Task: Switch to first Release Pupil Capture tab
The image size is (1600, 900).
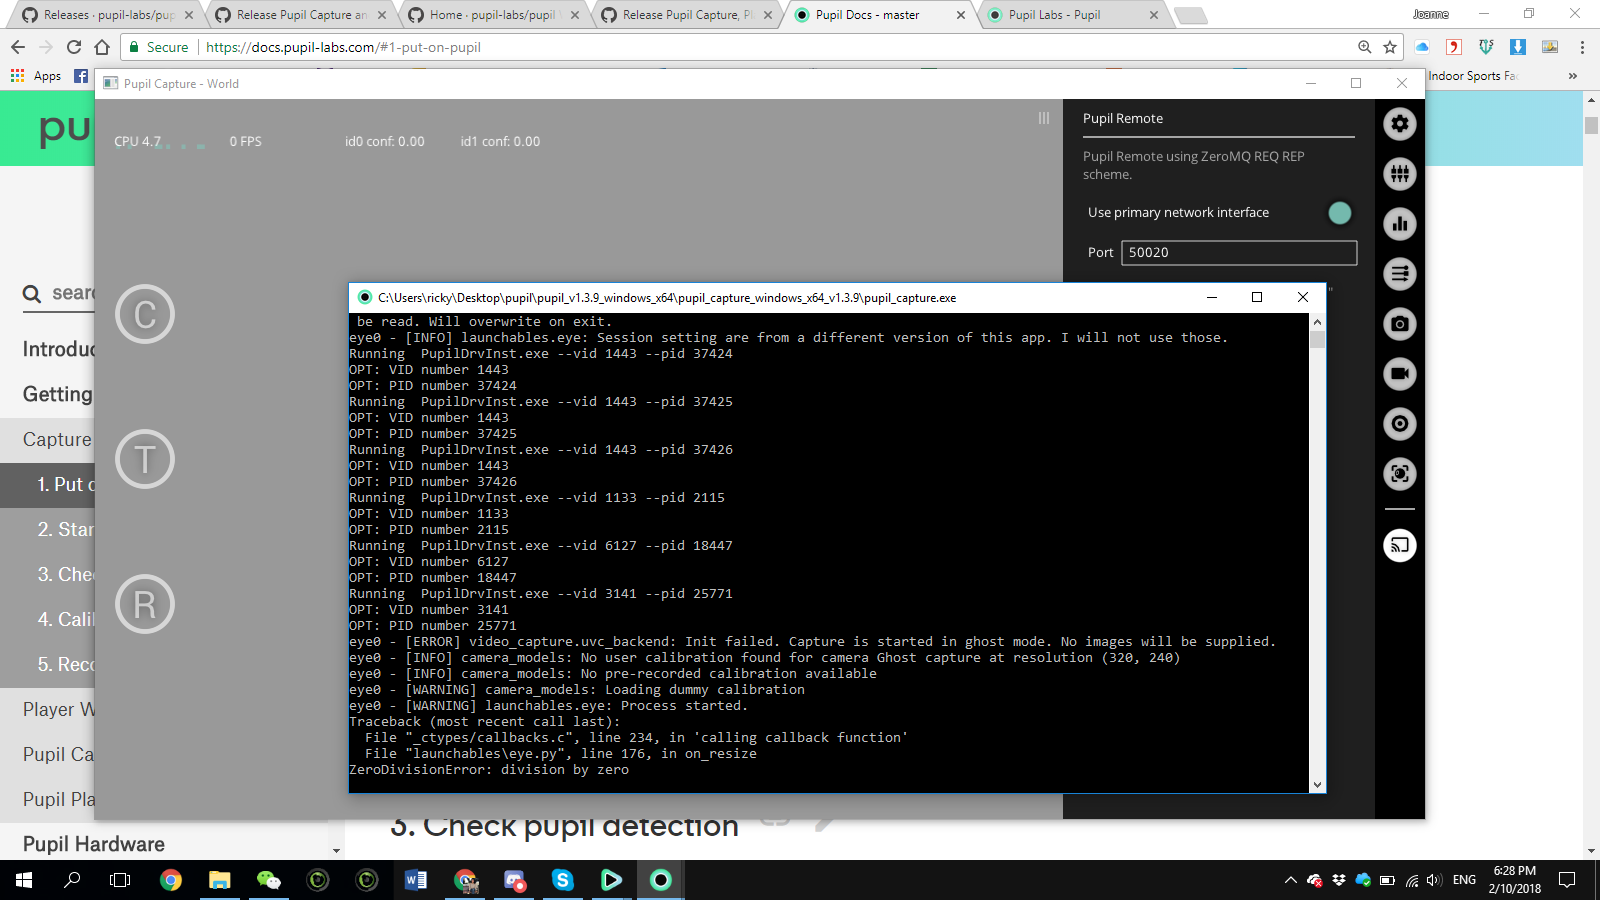Action: pos(300,15)
